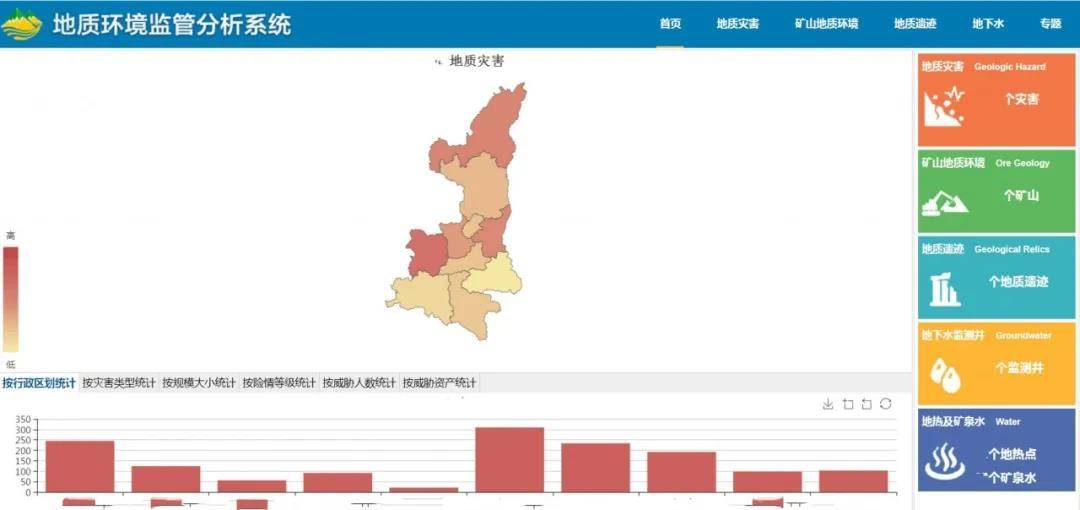Click the hot spring icon in Water card
Image resolution: width=1080 pixels, height=510 pixels.
[945, 462]
